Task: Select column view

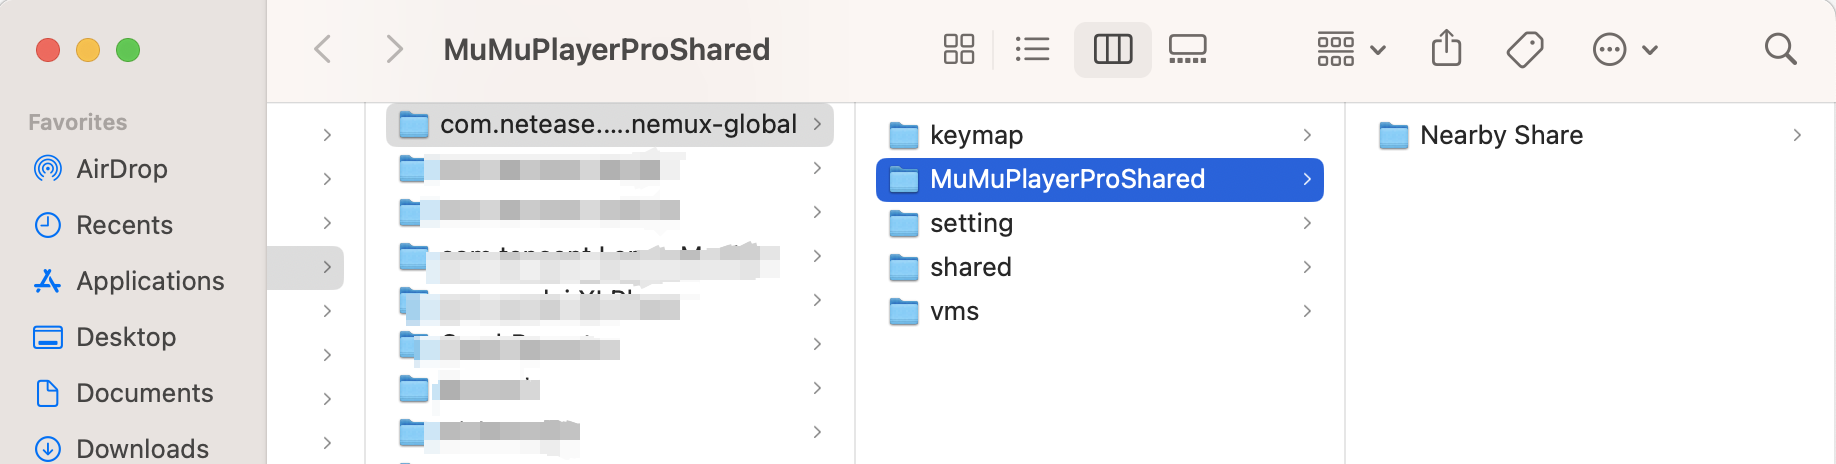Action: (1113, 49)
